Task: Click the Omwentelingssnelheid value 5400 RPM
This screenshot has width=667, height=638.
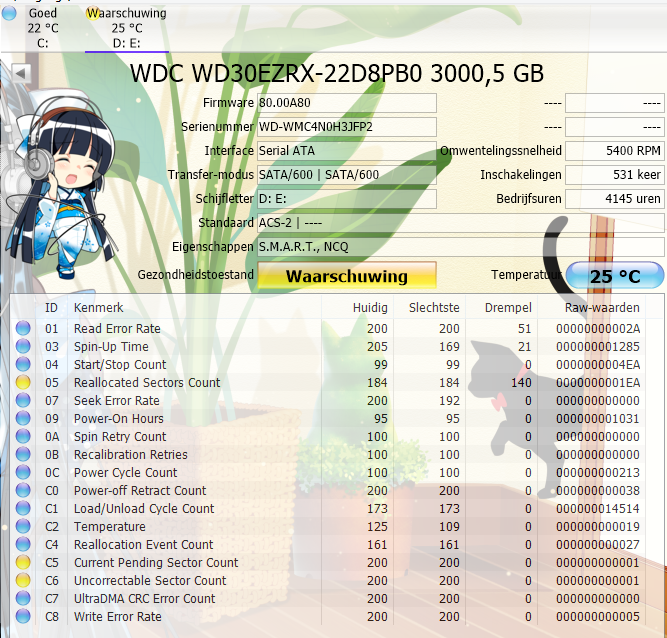Action: tap(615, 151)
